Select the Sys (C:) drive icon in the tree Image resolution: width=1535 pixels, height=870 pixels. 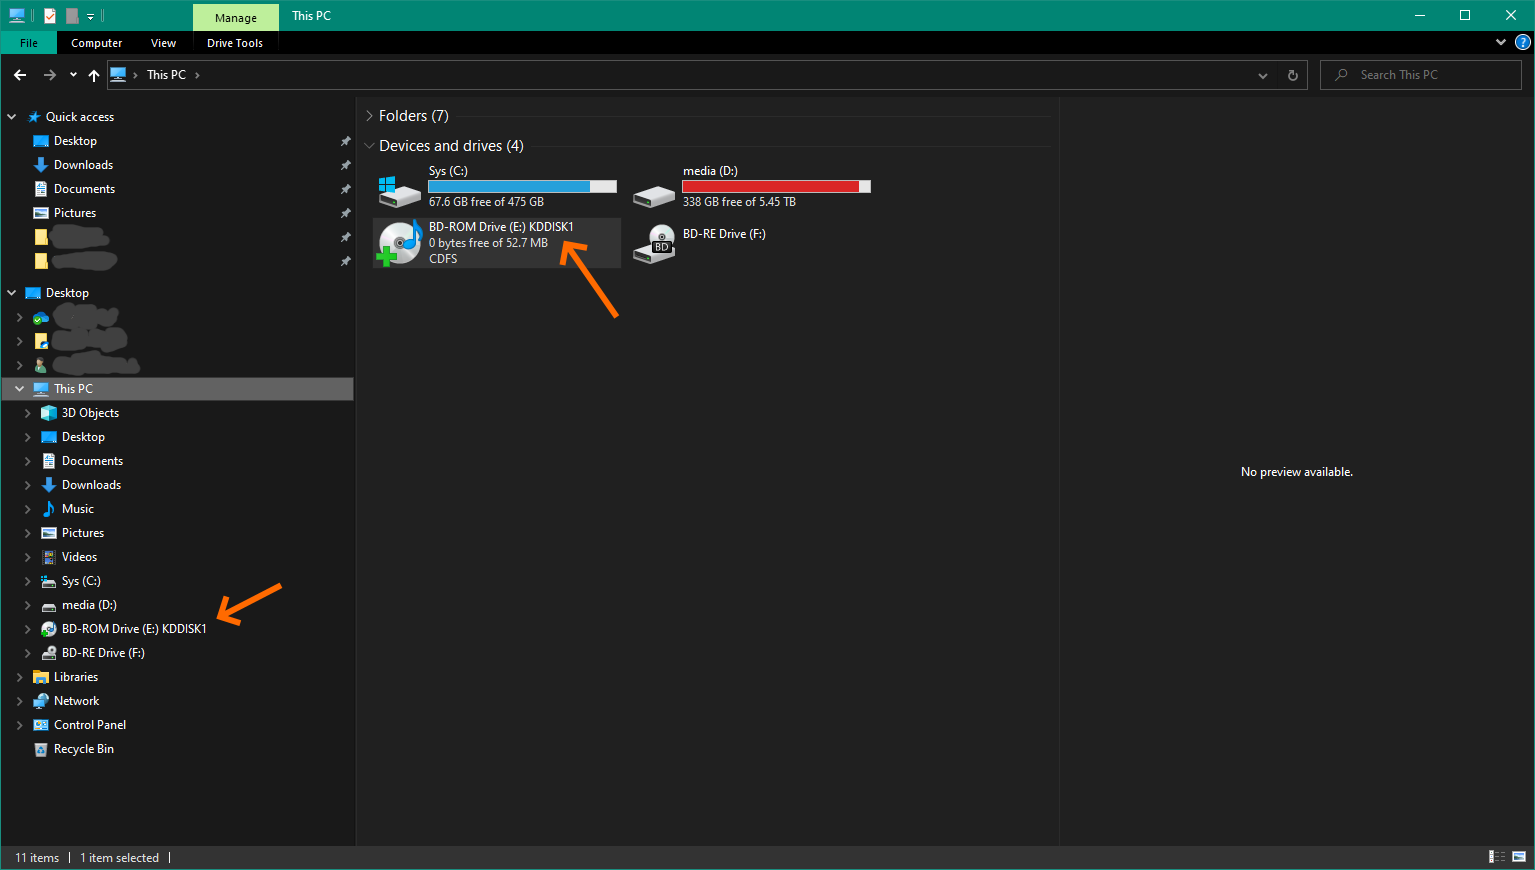(x=48, y=581)
